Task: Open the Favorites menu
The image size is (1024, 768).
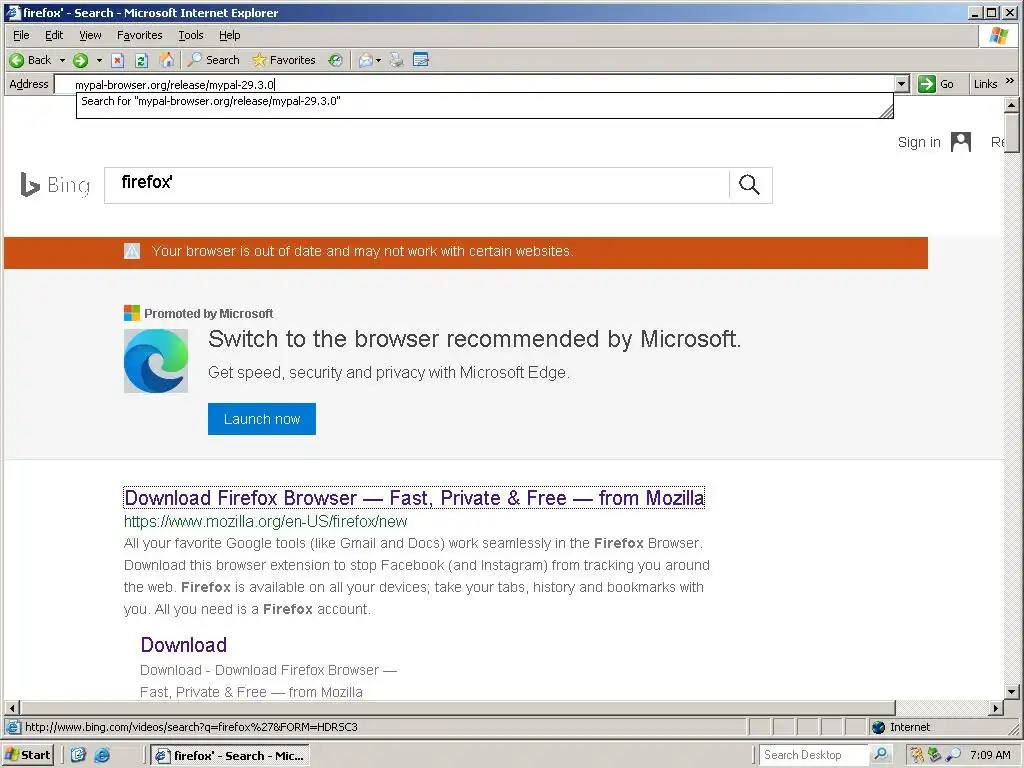Action: 139,35
